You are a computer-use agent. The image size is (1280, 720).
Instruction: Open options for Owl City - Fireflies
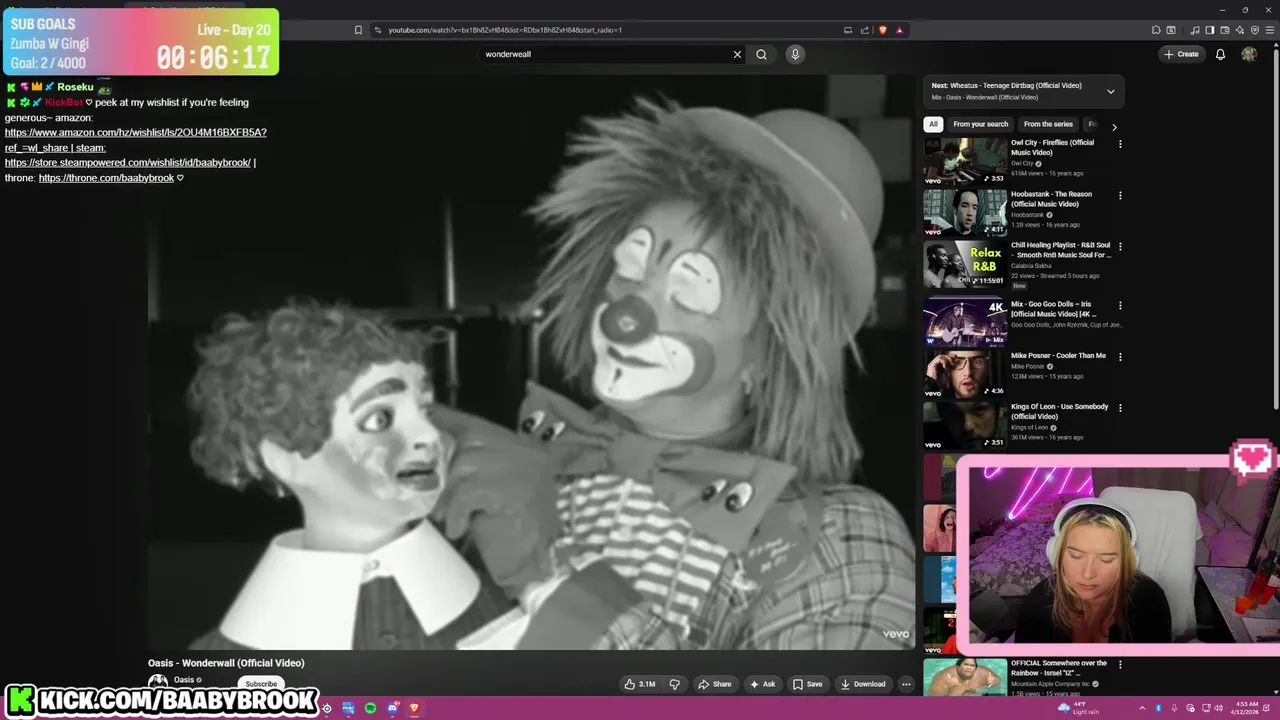(x=1120, y=144)
